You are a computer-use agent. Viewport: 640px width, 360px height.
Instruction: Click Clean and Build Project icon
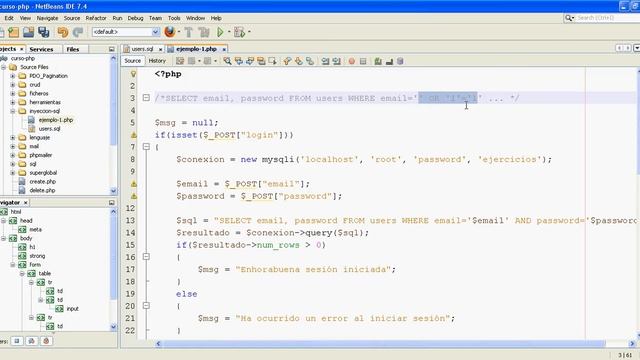(x=204, y=32)
